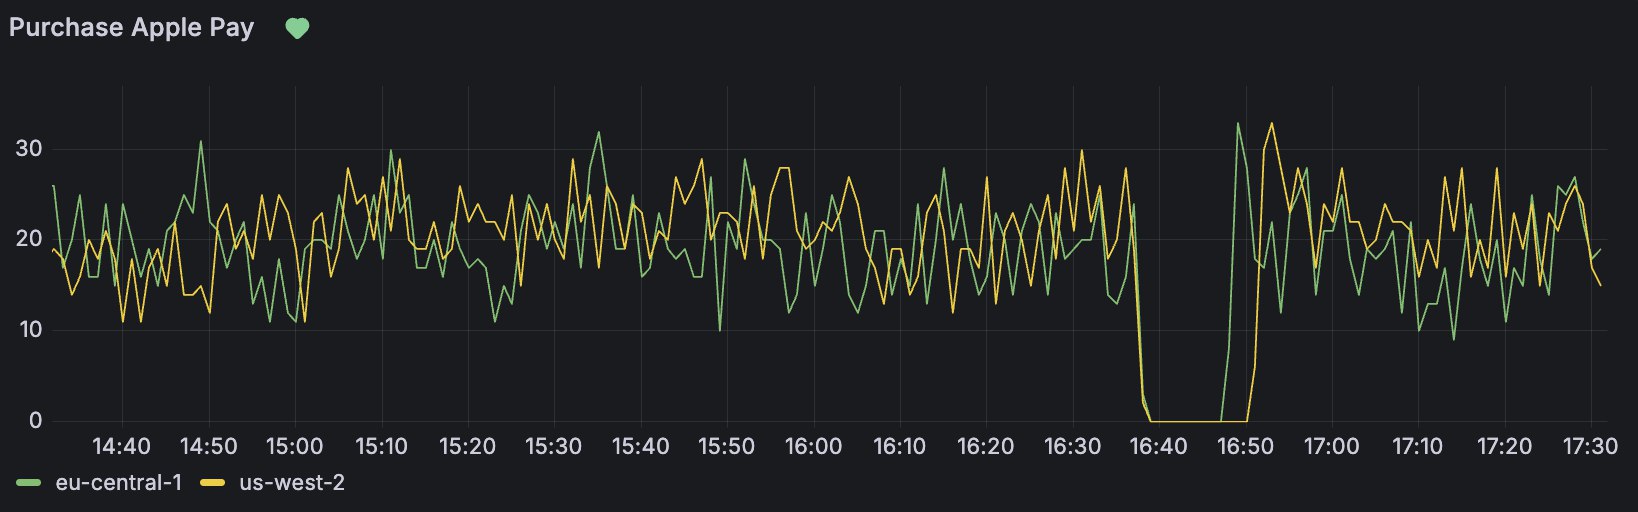Click the y-axis value 20

coord(29,239)
